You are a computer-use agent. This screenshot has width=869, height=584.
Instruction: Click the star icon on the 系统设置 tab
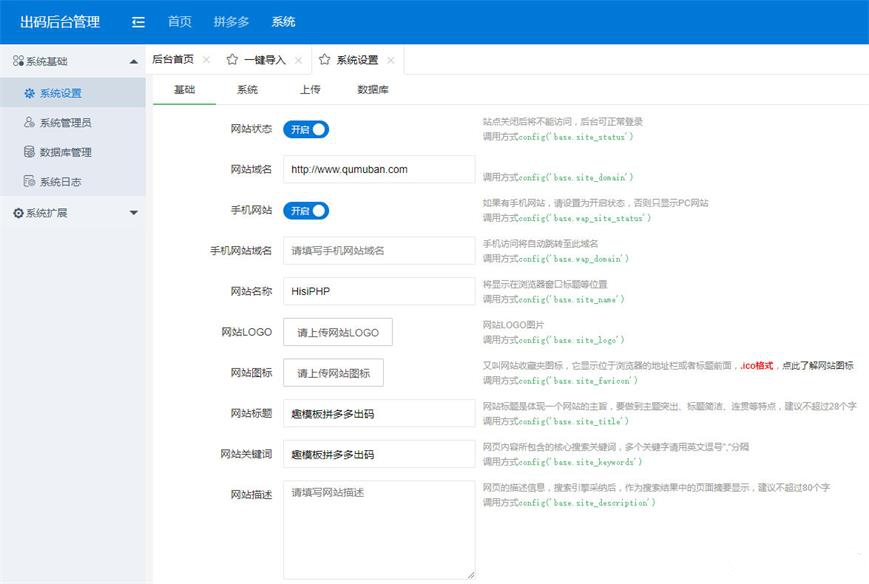tap(324, 60)
